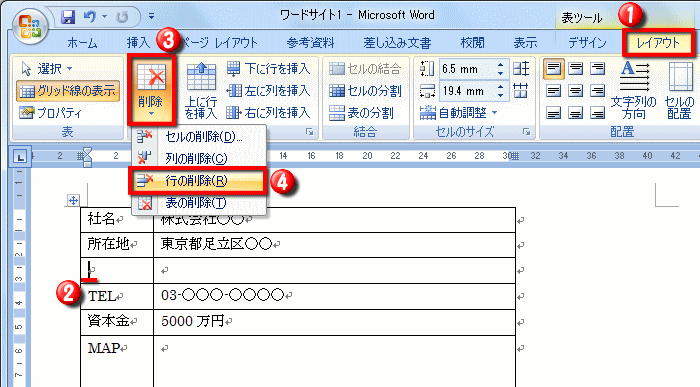Click the Office button orb
The image size is (700, 387).
click(29, 26)
